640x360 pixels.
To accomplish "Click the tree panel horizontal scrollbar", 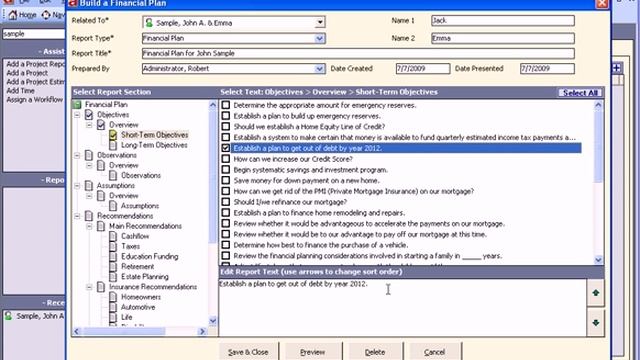I will [139, 331].
